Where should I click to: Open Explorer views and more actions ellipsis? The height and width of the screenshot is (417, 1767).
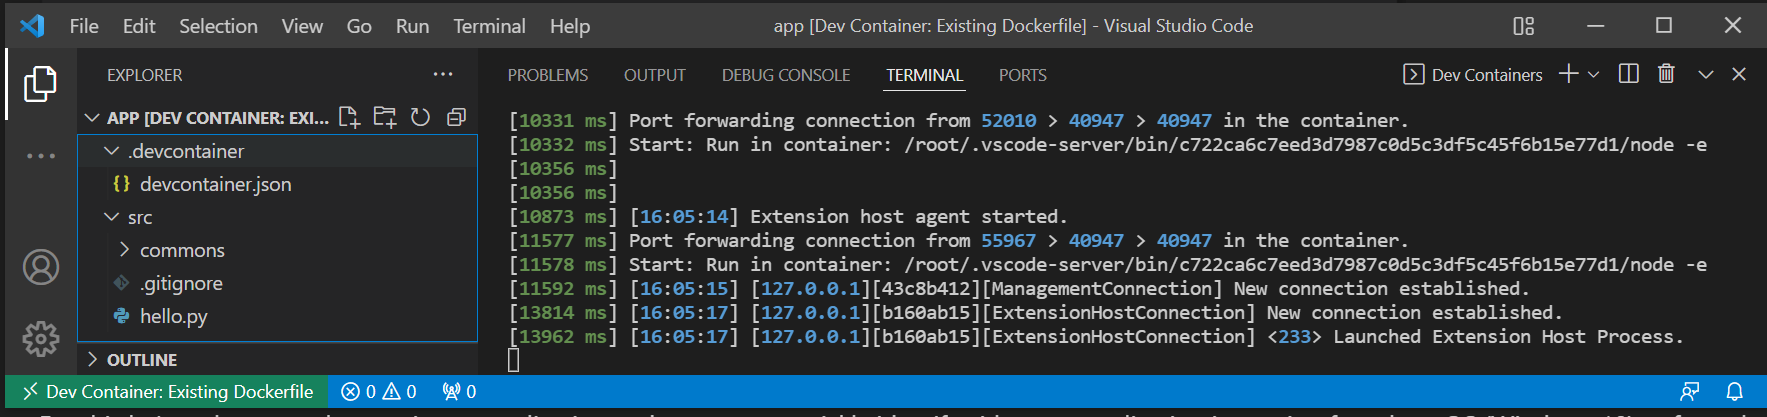click(x=443, y=74)
